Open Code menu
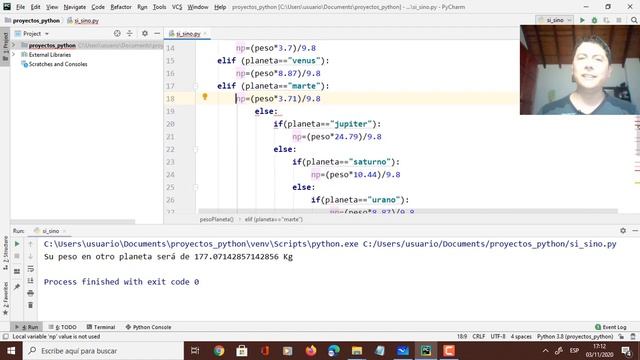 (x=98, y=7)
